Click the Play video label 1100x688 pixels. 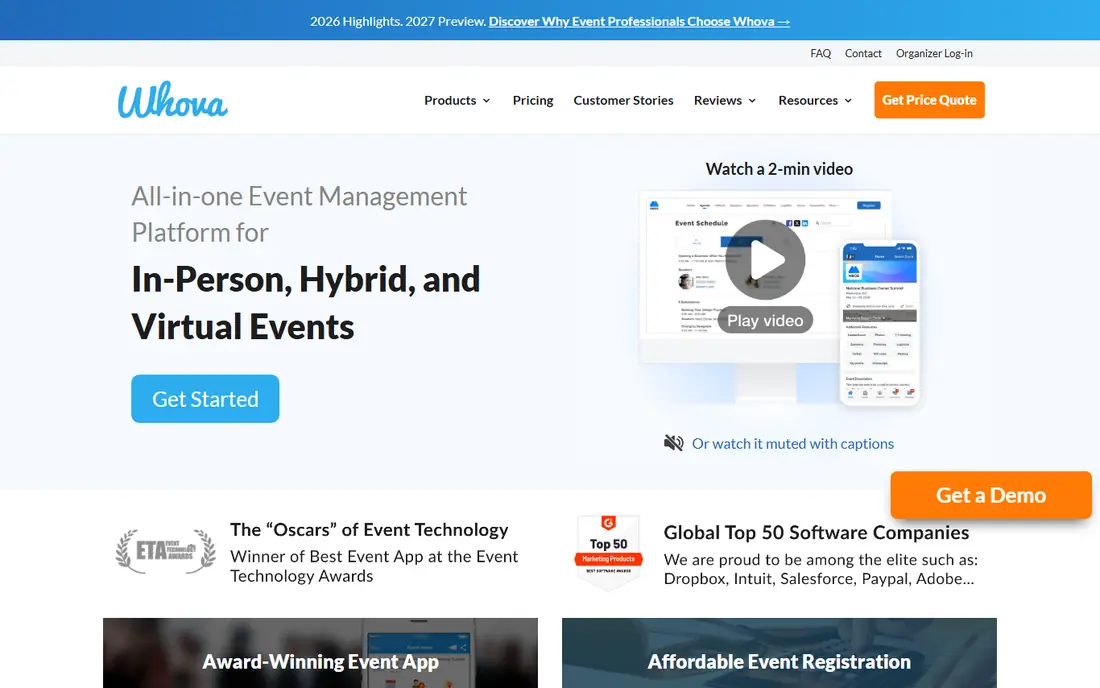(x=765, y=321)
